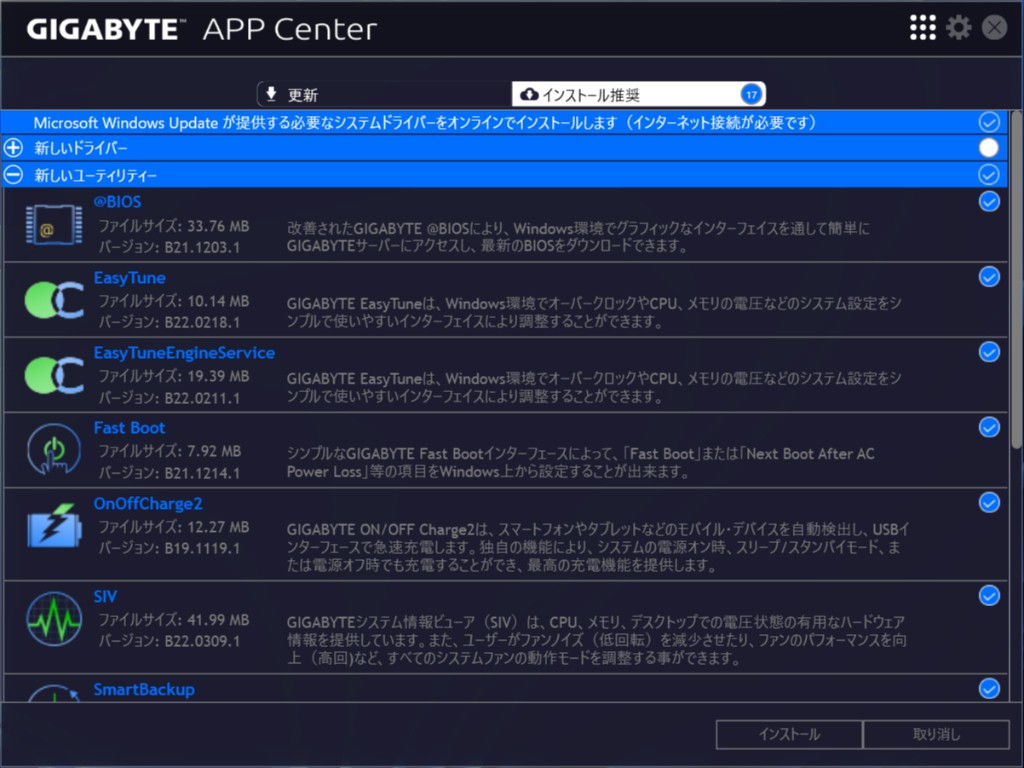Click the vertical scrollbar thumb
Image resolution: width=1024 pixels, height=768 pixels.
tap(1016, 280)
